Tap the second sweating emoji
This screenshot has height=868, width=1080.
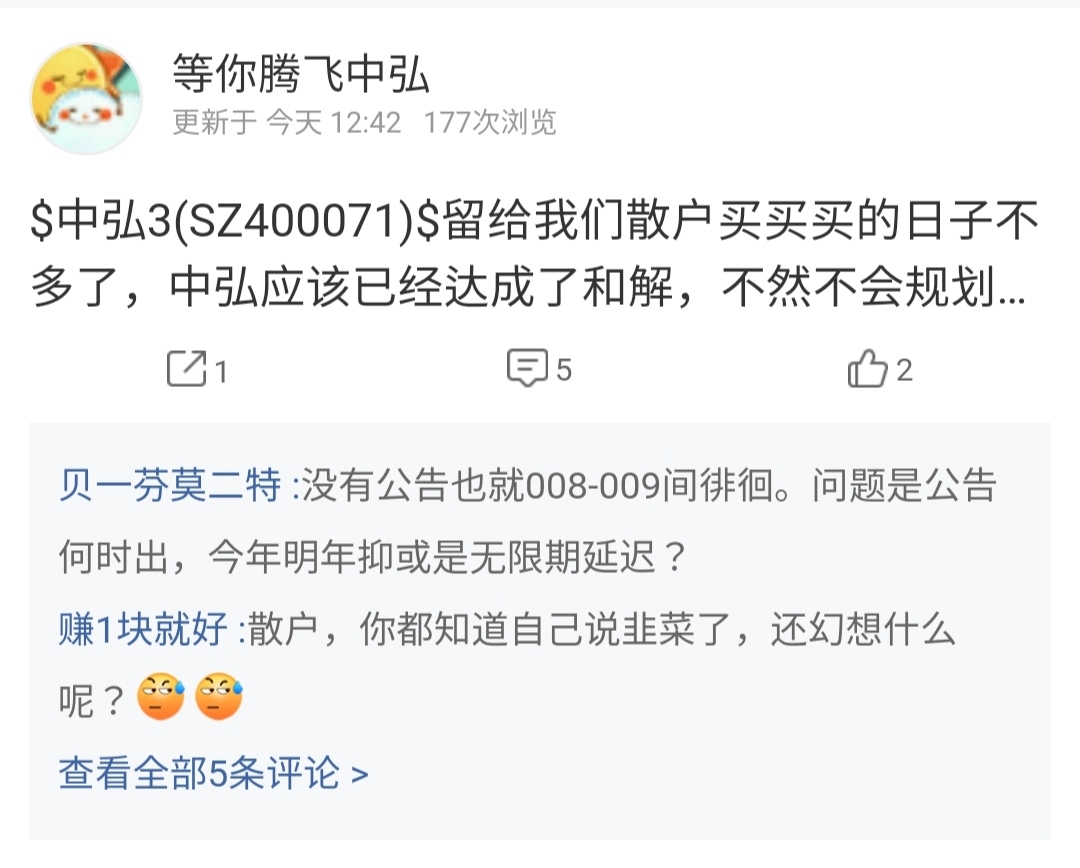click(218, 696)
